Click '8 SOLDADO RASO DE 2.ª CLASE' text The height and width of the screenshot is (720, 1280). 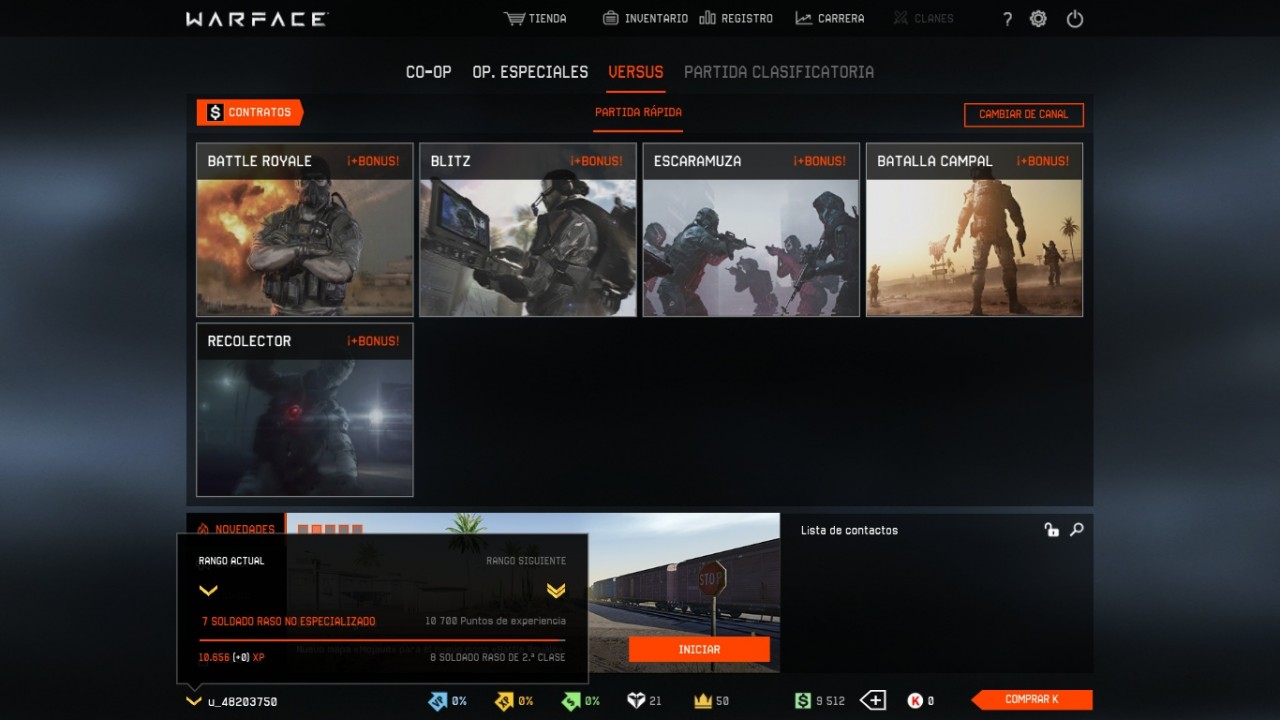click(497, 657)
